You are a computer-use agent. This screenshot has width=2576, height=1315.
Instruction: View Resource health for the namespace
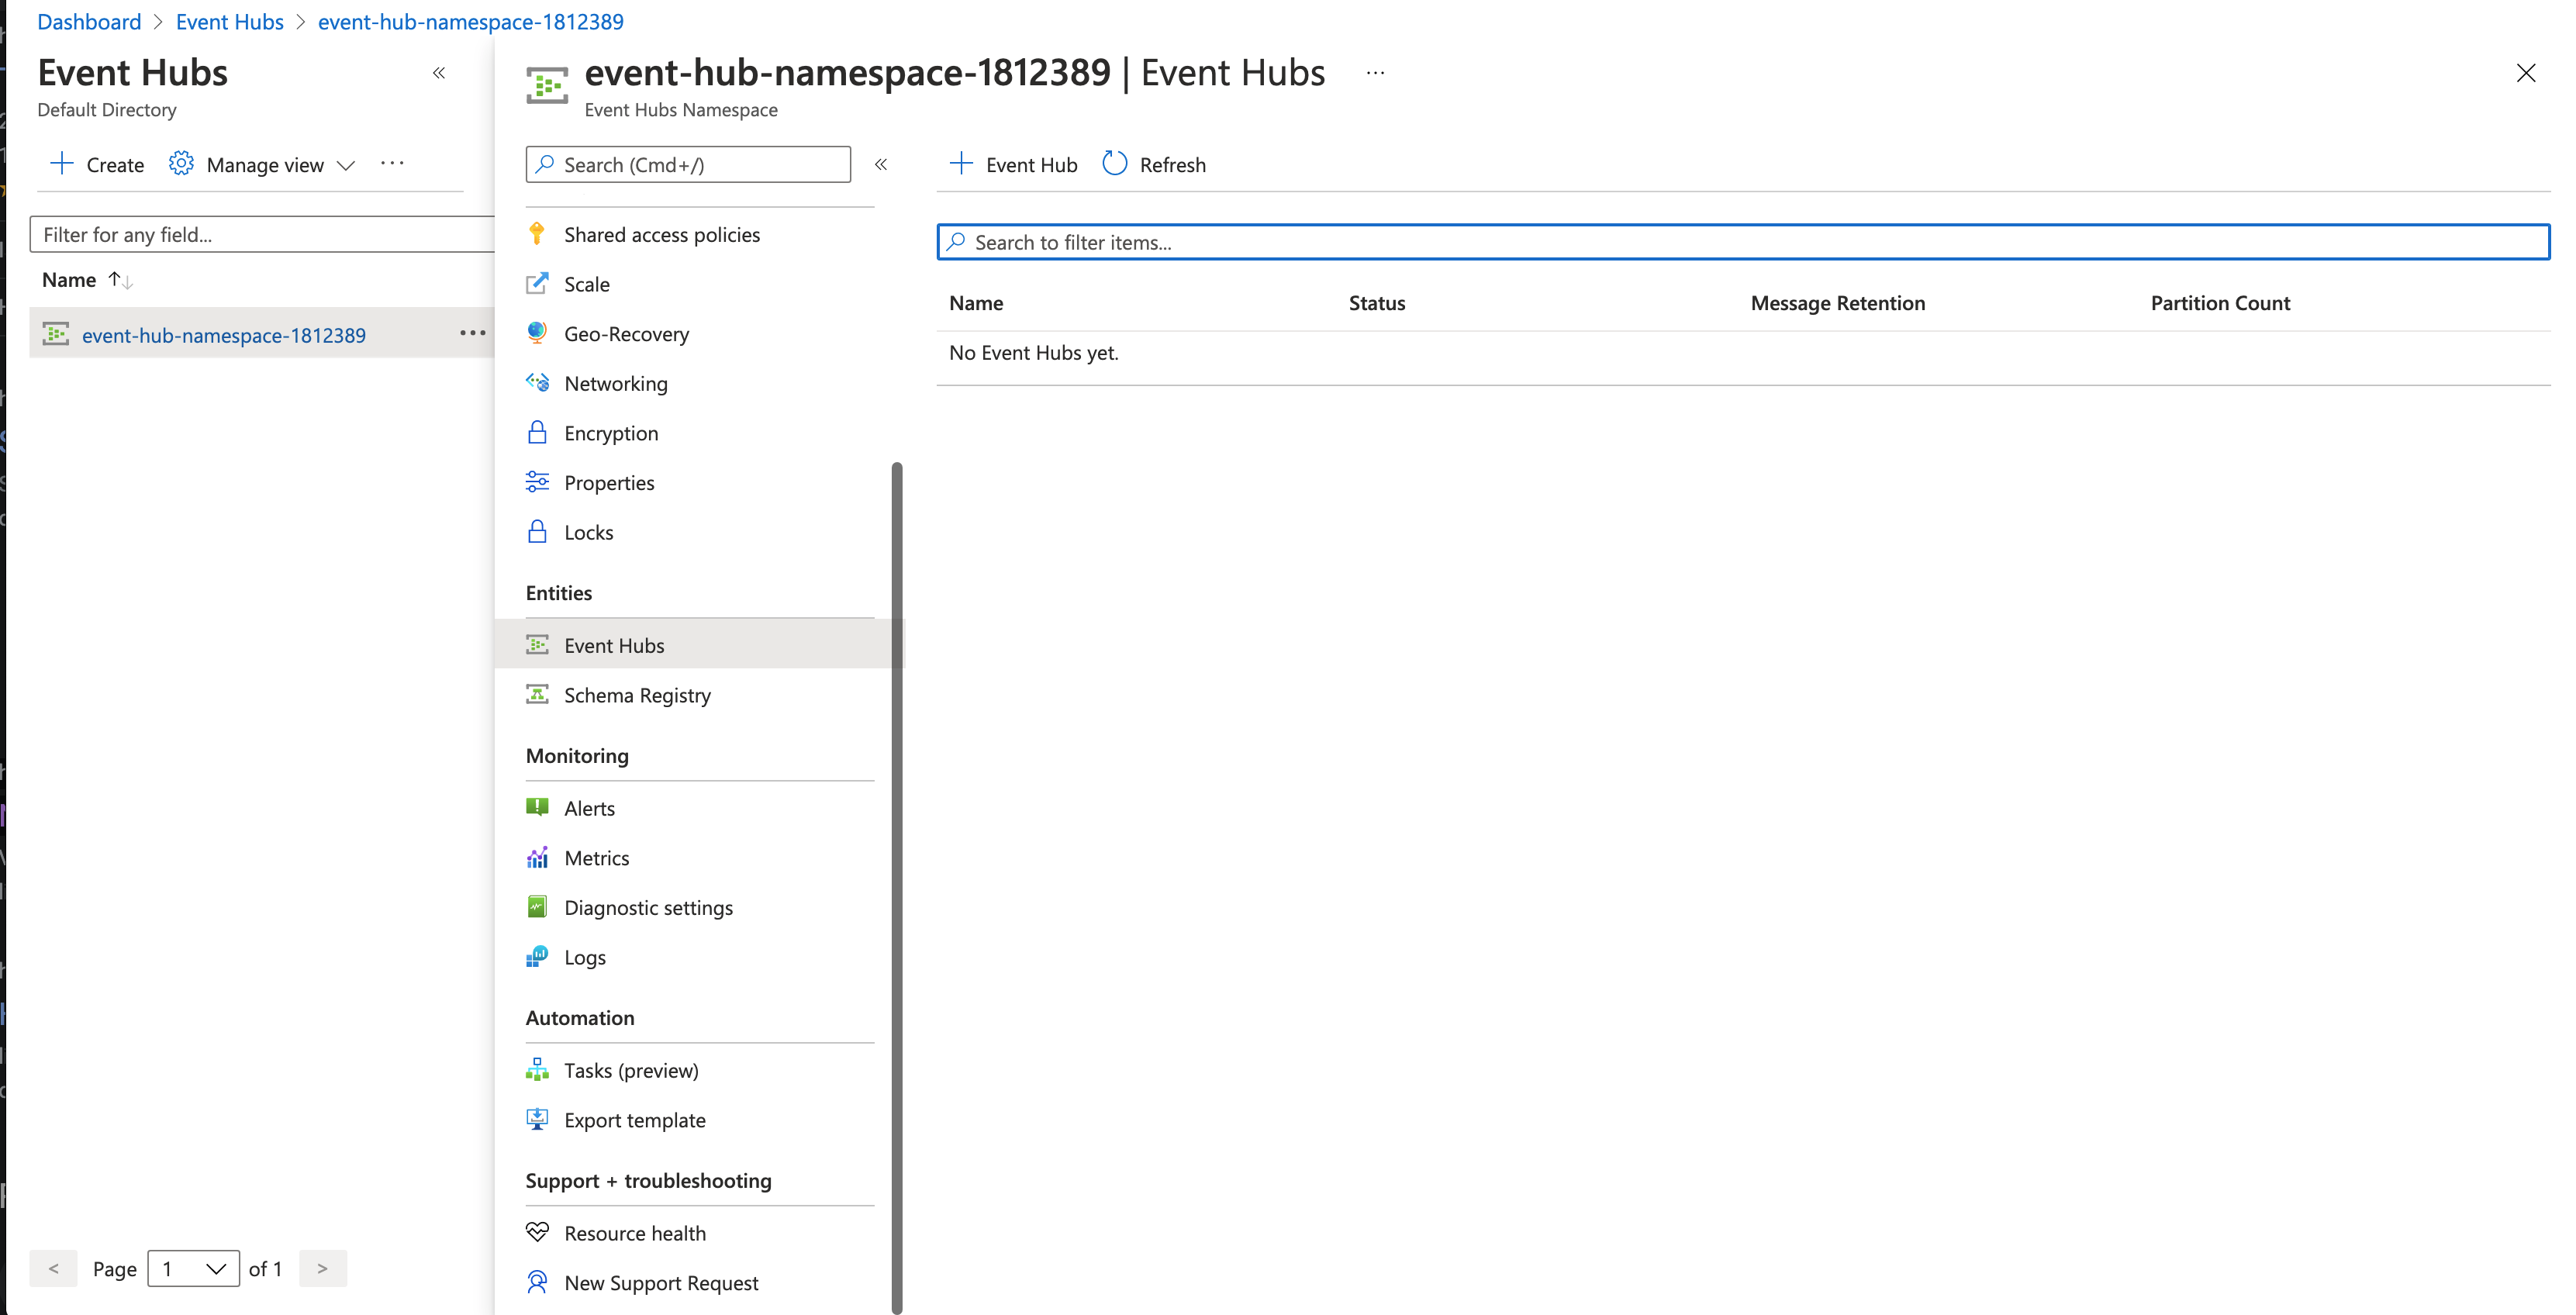pos(634,1232)
